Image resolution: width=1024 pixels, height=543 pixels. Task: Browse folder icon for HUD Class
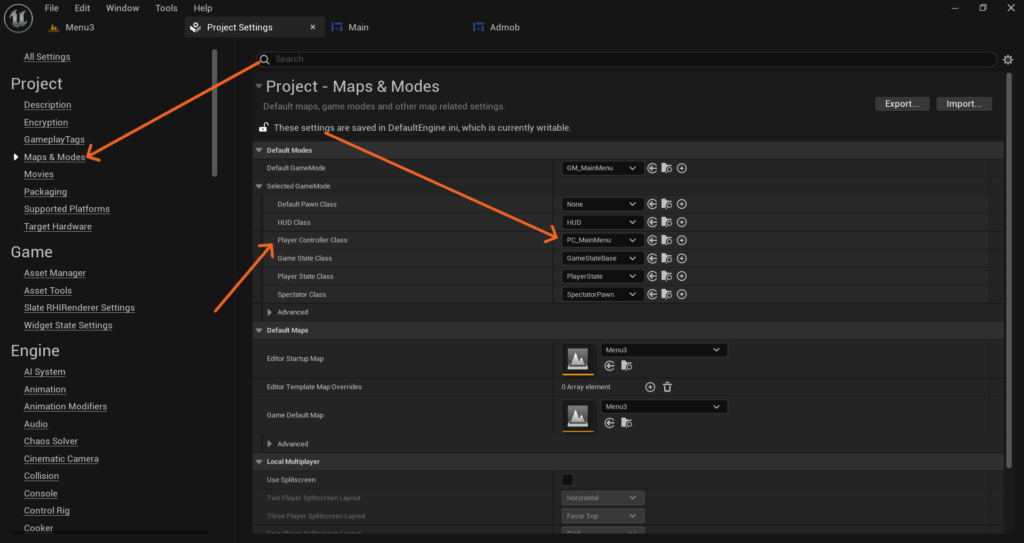[x=667, y=223]
